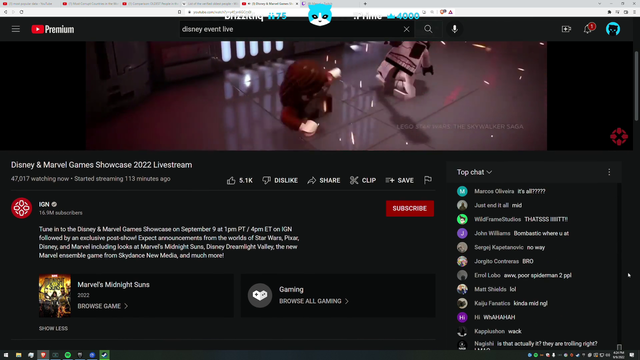Like the video with thumbs-up 5.1K

[240, 180]
